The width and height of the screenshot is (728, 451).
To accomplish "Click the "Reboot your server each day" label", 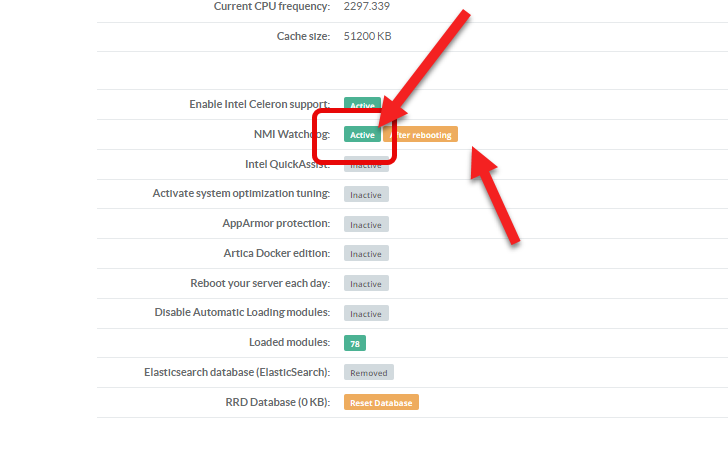I will point(260,283).
